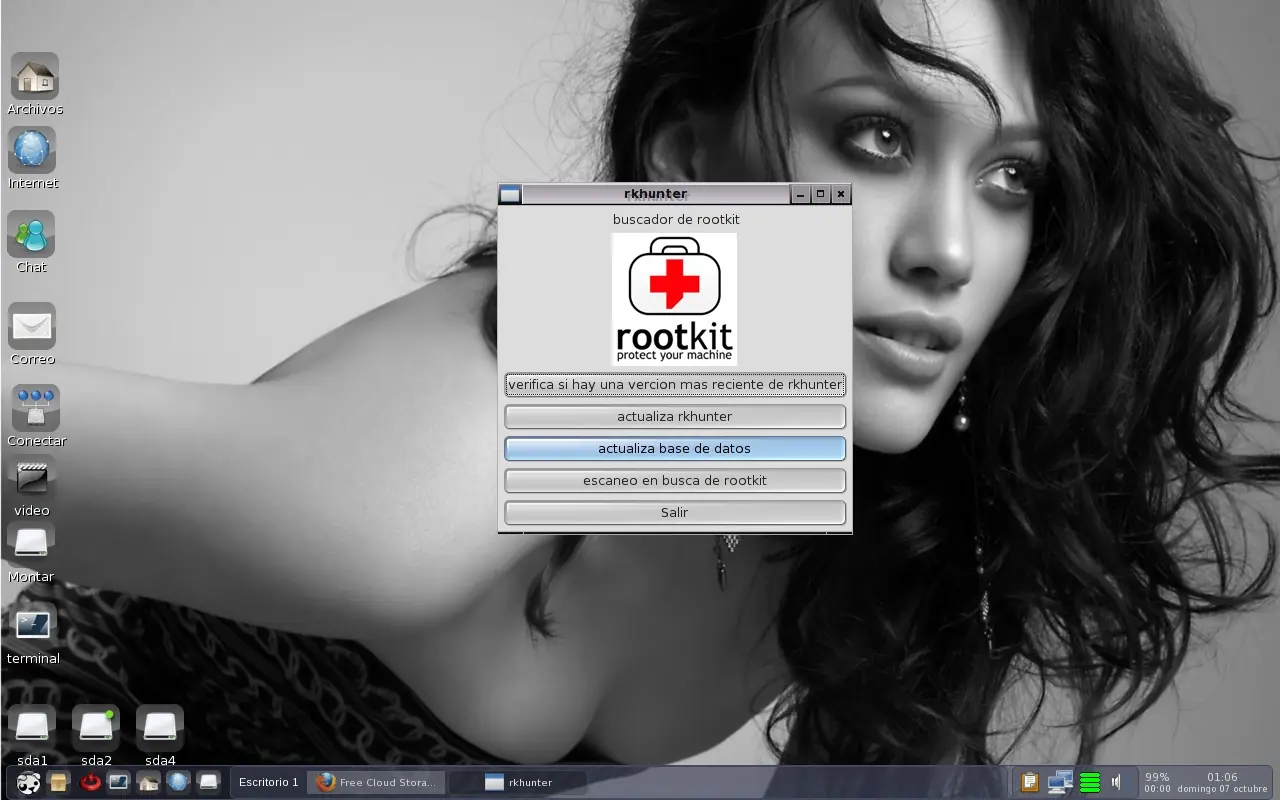Click the red power launcher in taskbar
Image resolution: width=1280 pixels, height=800 pixels.
click(x=90, y=782)
